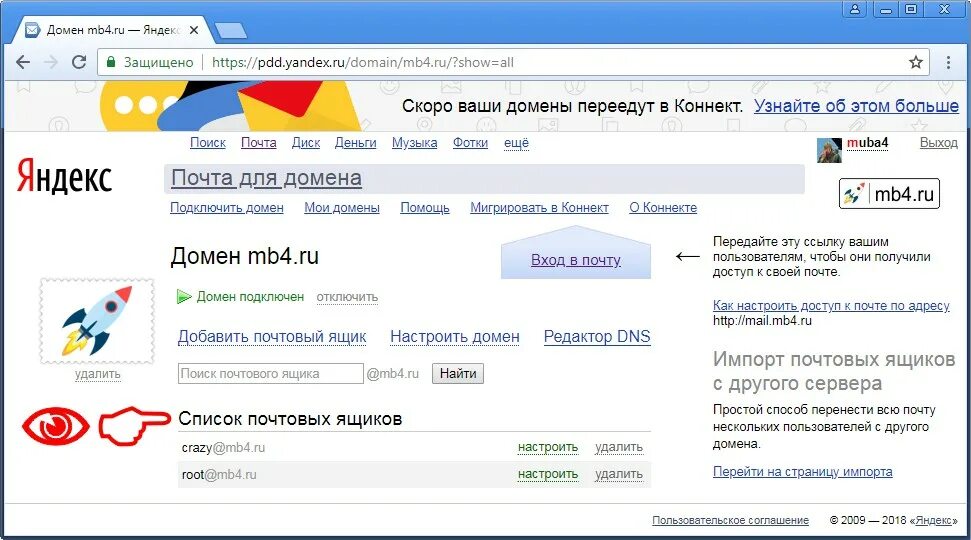Click the crazy@mb4.ru mailbox entry
The width and height of the screenshot is (971, 540).
pyautogui.click(x=223, y=448)
